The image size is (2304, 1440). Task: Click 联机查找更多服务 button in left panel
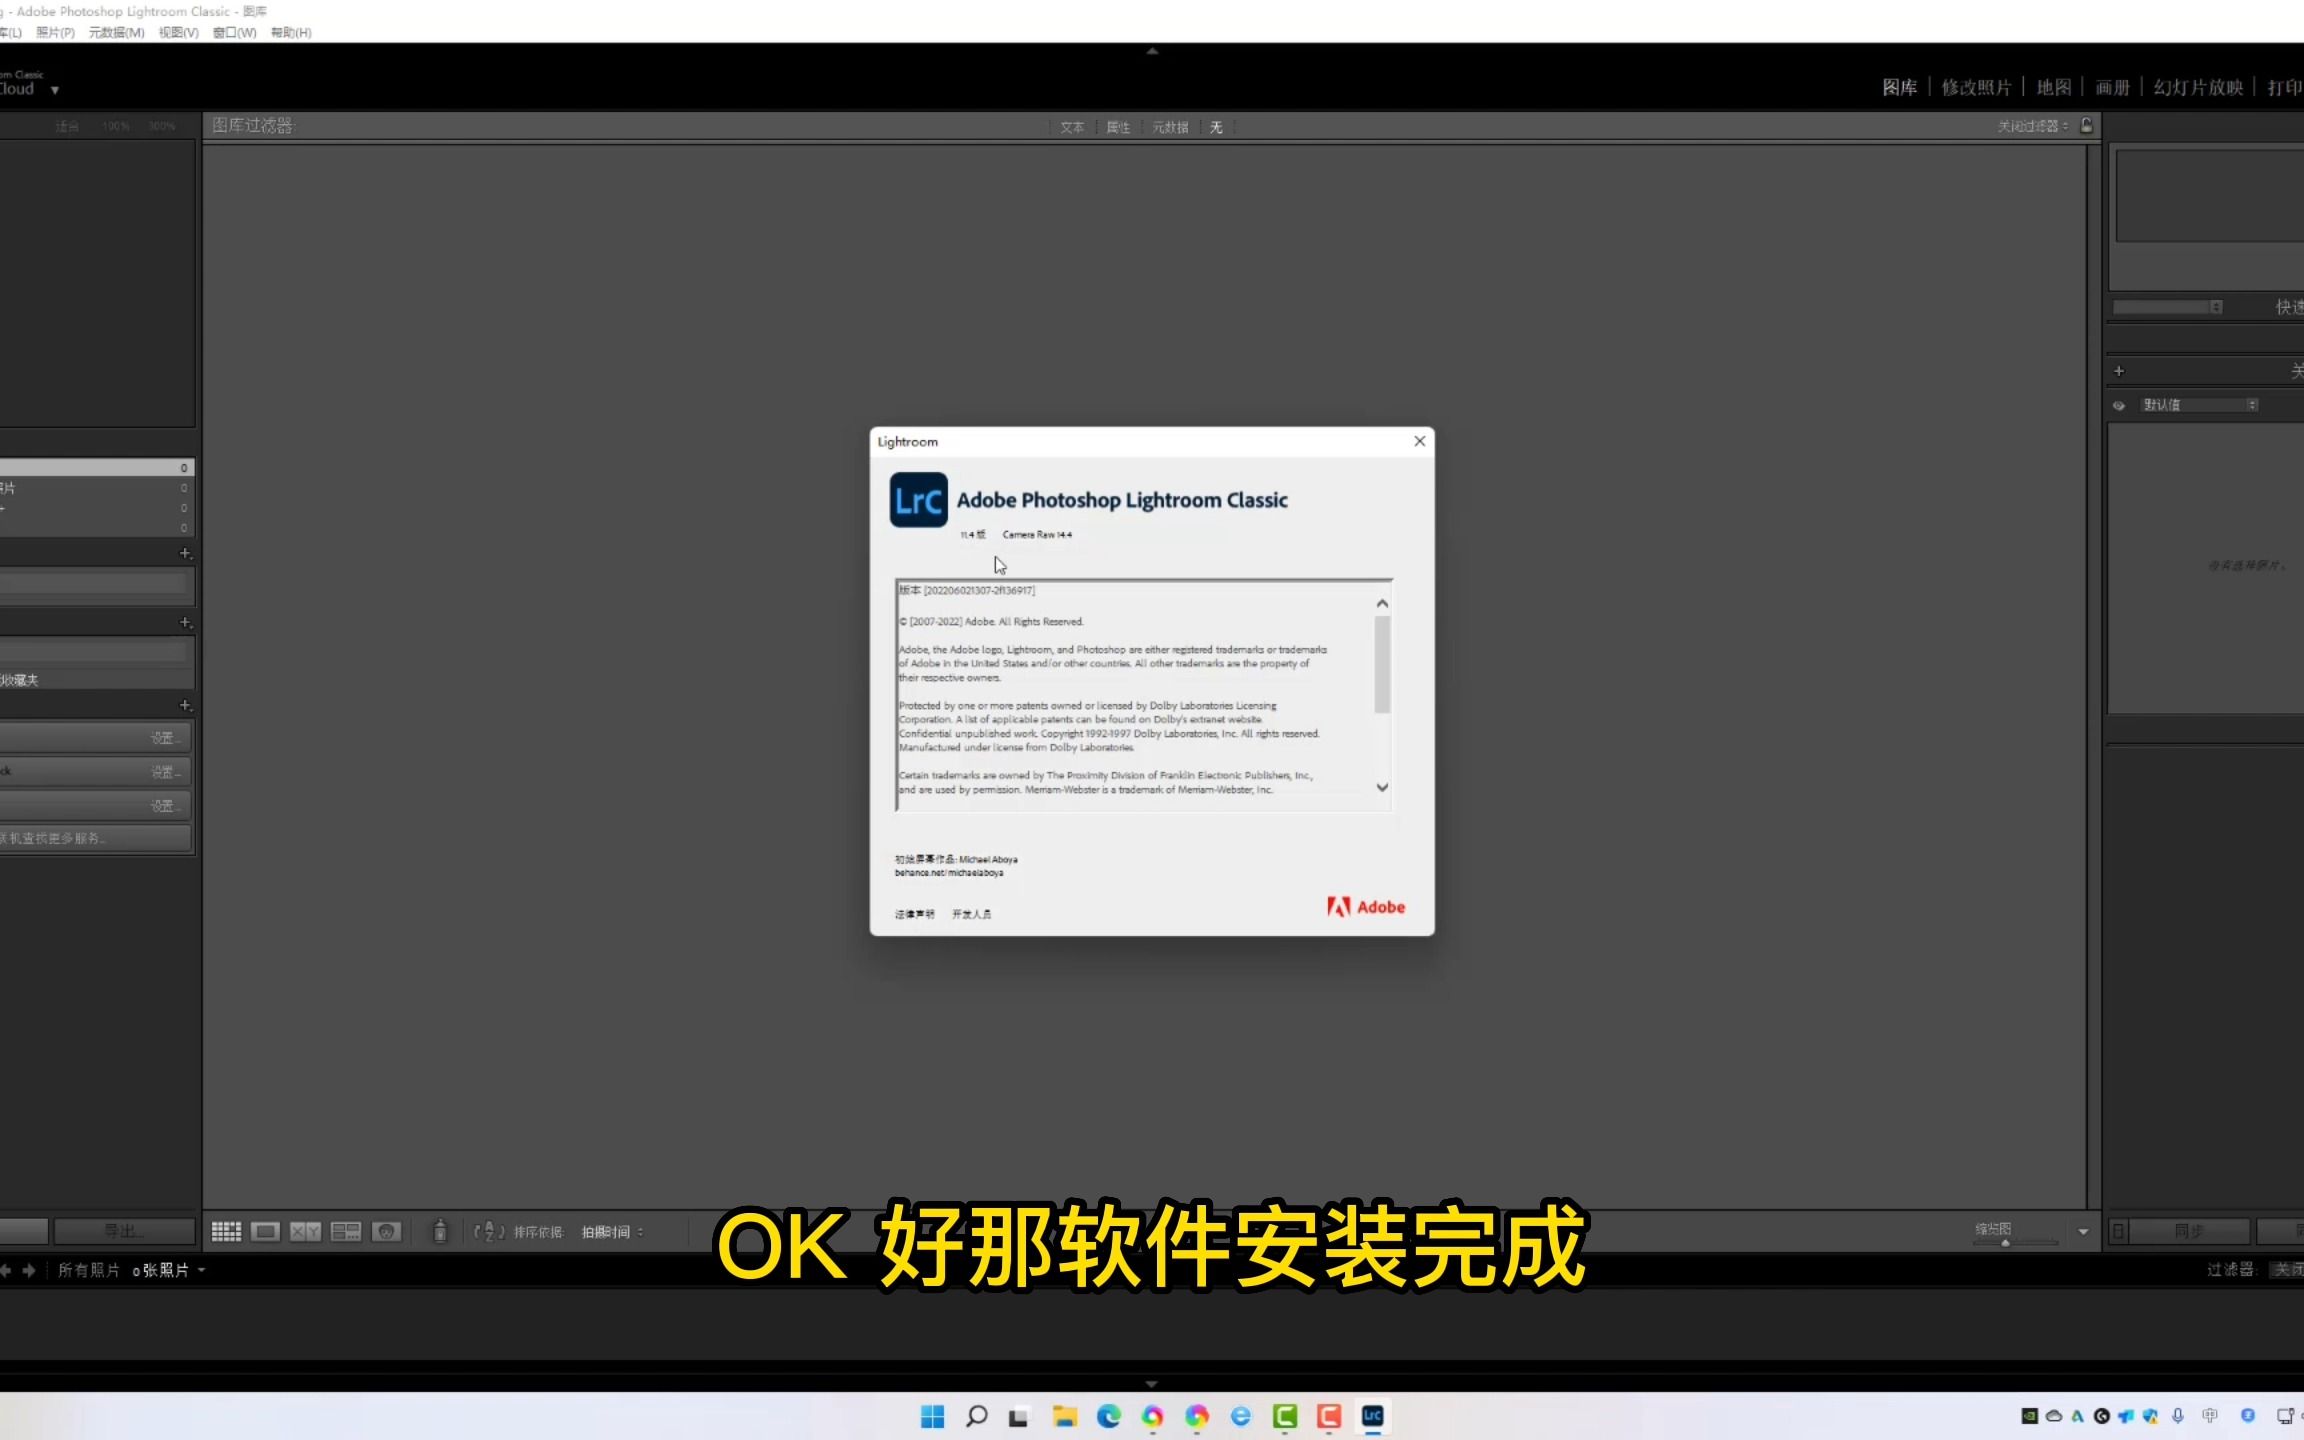[95, 838]
